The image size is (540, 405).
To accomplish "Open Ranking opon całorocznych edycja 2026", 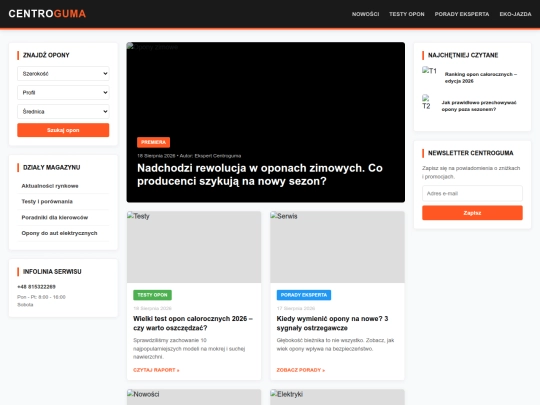I will (480, 77).
